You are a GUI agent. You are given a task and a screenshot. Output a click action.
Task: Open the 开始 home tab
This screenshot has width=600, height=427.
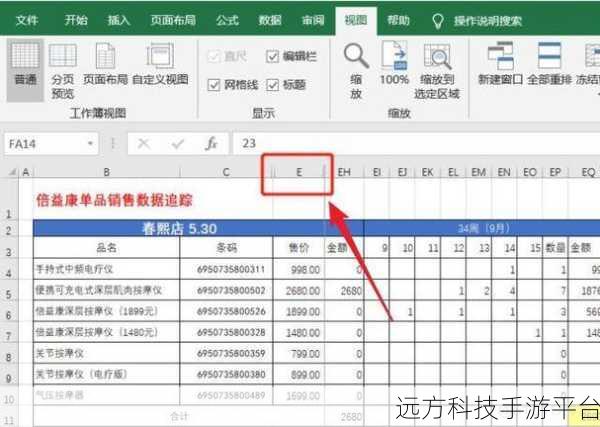point(76,20)
